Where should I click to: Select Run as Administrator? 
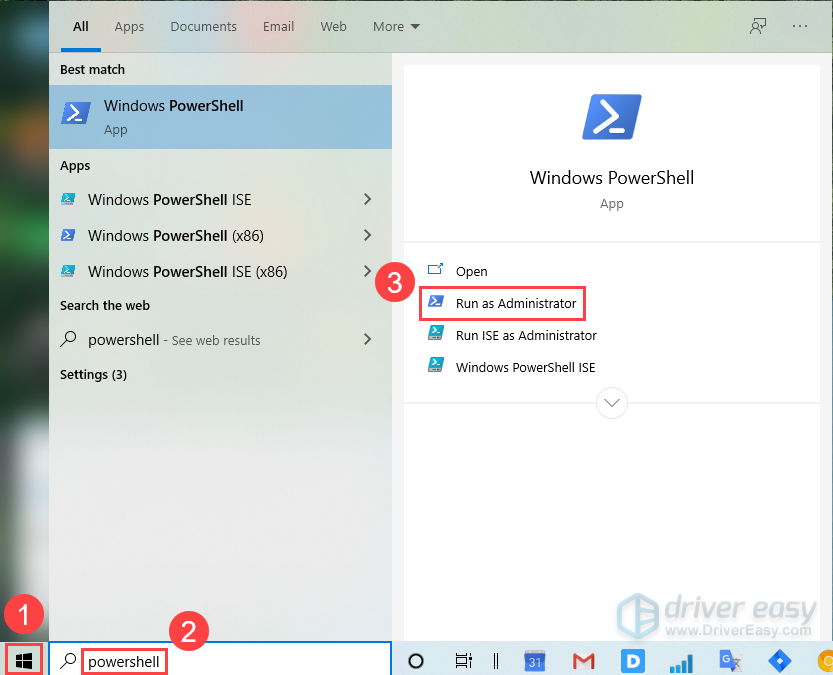(515, 303)
